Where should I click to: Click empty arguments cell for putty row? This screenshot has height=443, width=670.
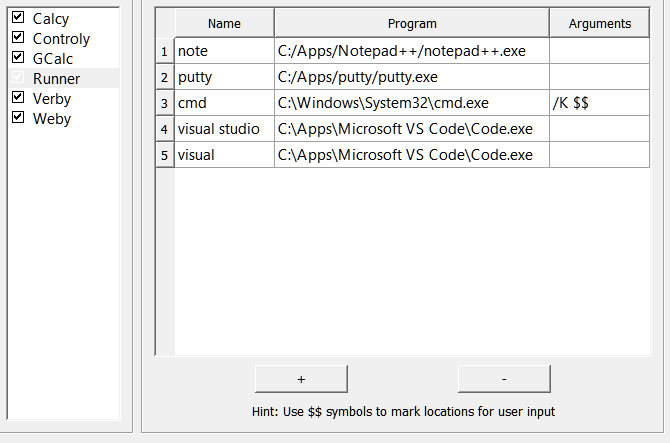point(599,77)
